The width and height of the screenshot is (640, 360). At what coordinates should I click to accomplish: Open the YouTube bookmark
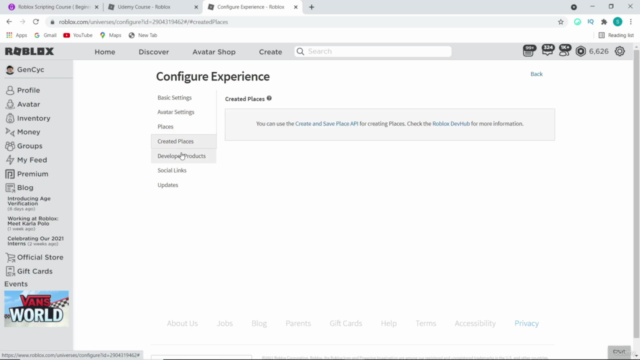point(78,36)
